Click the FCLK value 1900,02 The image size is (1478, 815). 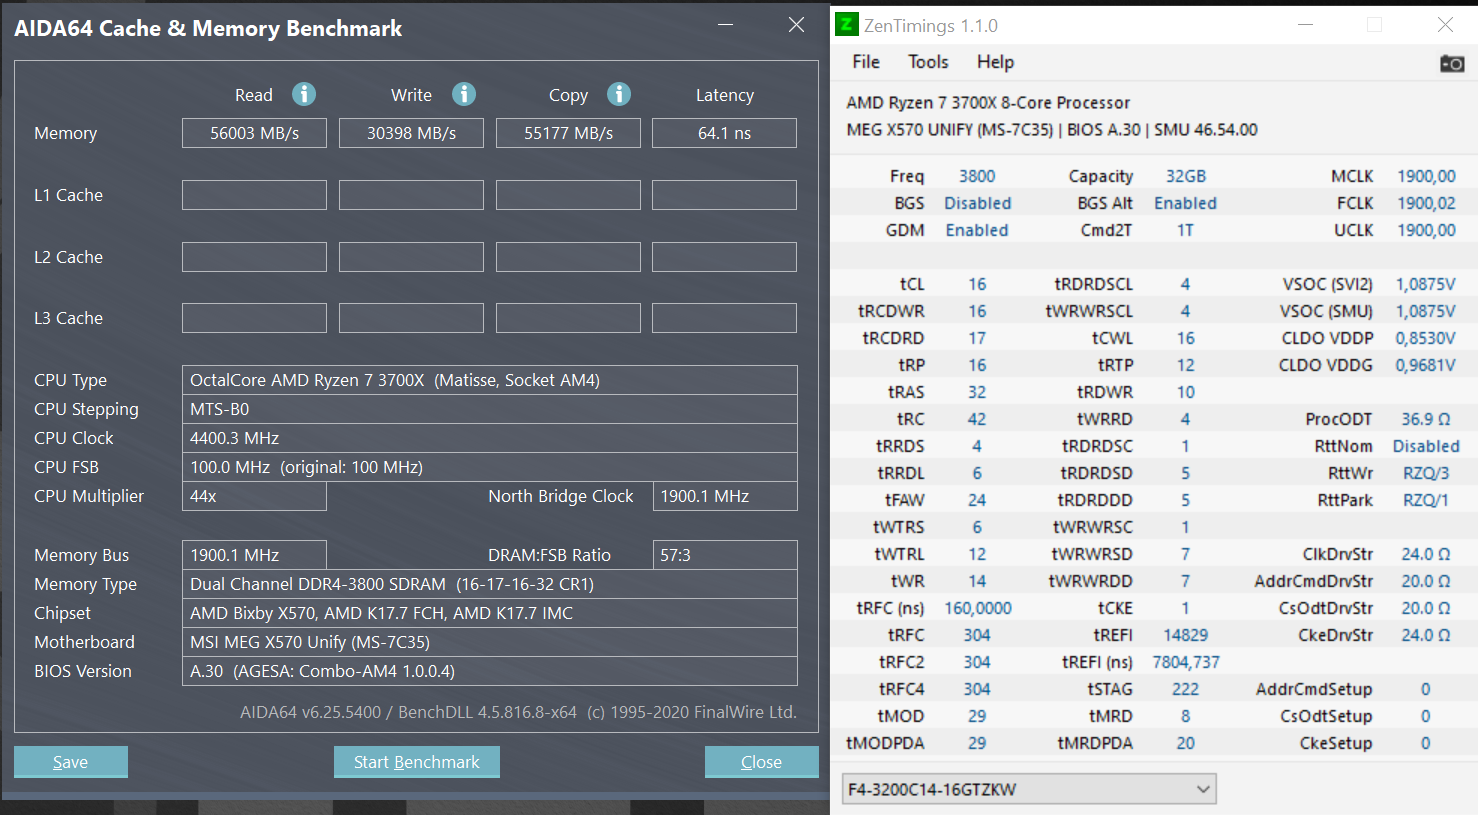[x=1426, y=203]
